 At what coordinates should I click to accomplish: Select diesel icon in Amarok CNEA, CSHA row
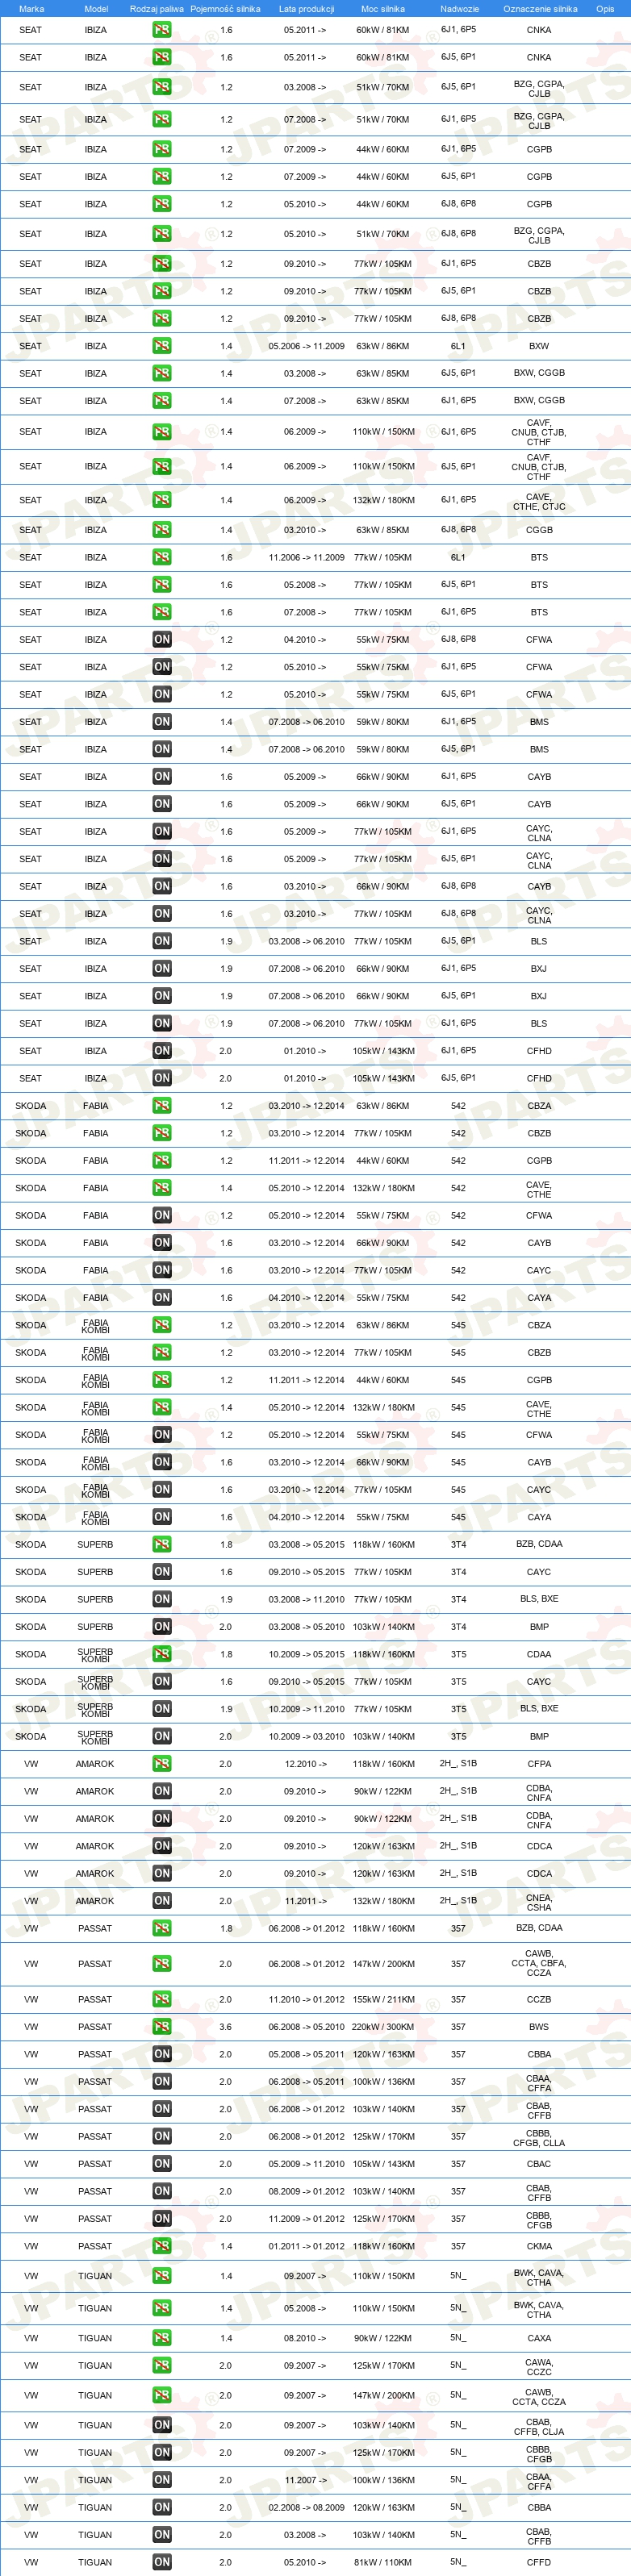[x=161, y=1901]
